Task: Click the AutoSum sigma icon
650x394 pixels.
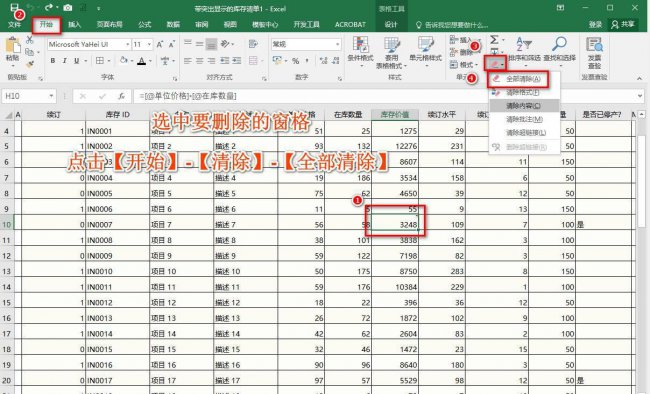Action: [x=495, y=40]
